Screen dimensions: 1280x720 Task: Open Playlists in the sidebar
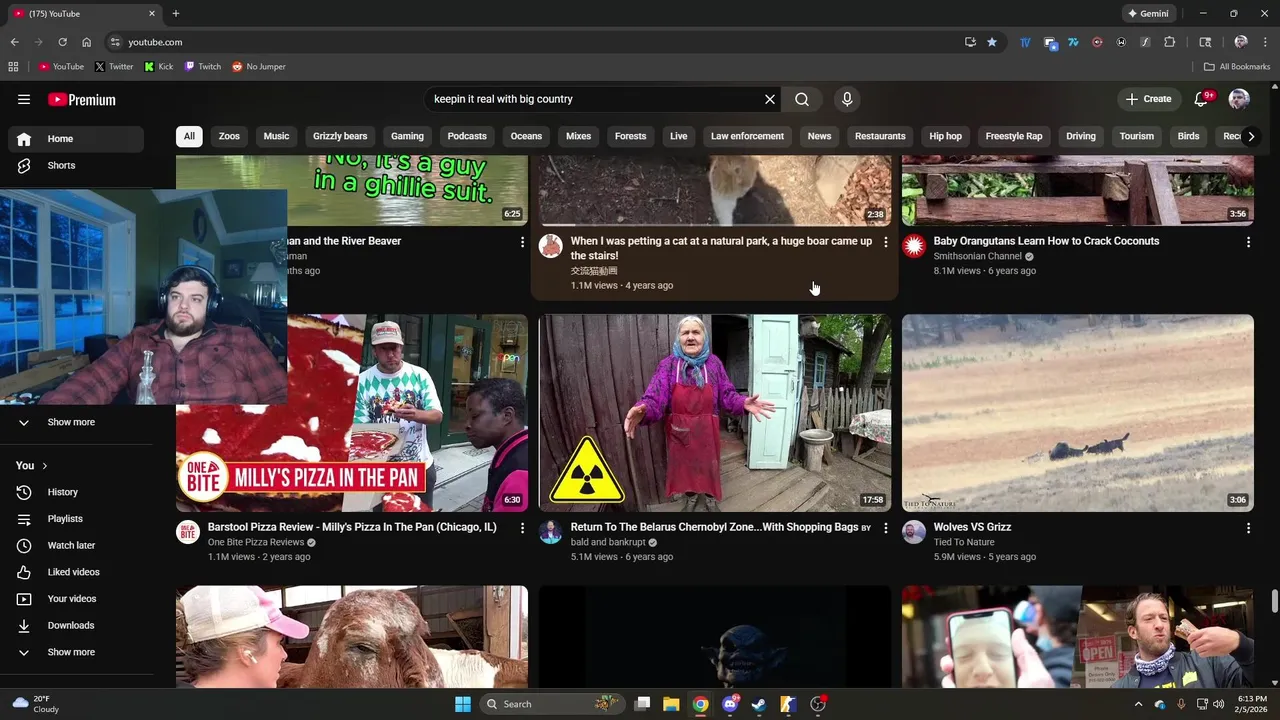[x=76, y=519]
